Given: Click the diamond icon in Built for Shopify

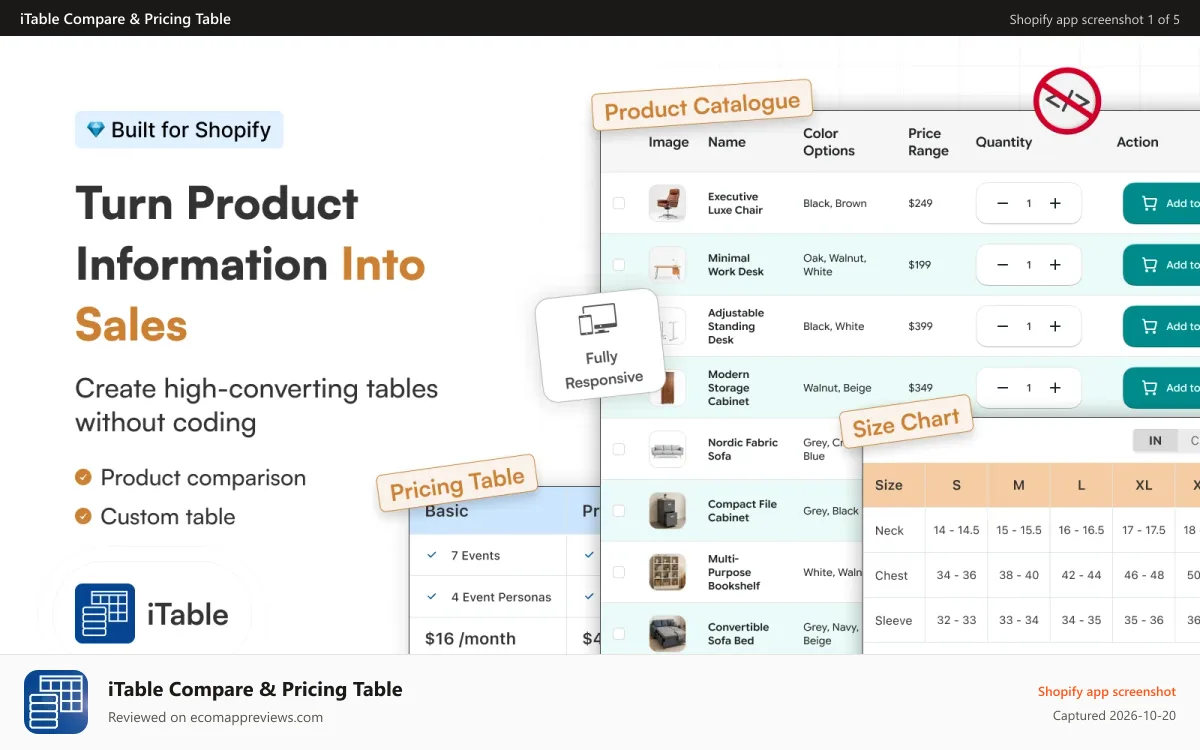Looking at the screenshot, I should point(96,130).
